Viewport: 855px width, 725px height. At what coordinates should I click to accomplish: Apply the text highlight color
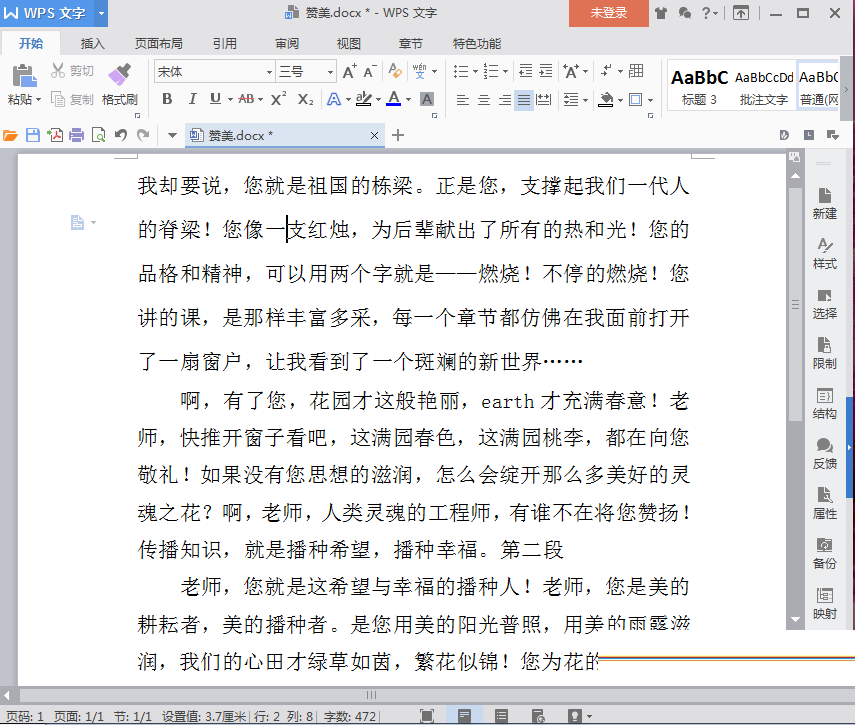(x=363, y=99)
